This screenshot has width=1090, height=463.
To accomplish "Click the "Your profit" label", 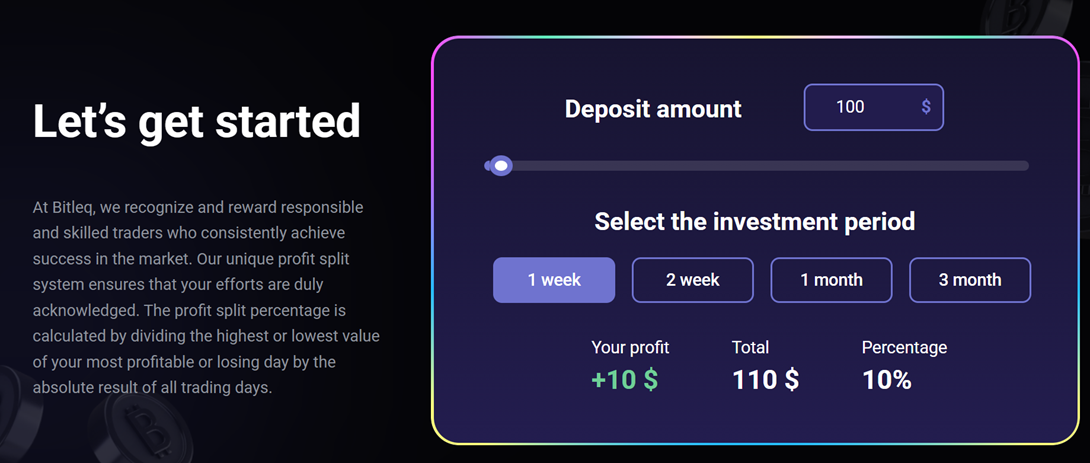I will click(x=630, y=348).
